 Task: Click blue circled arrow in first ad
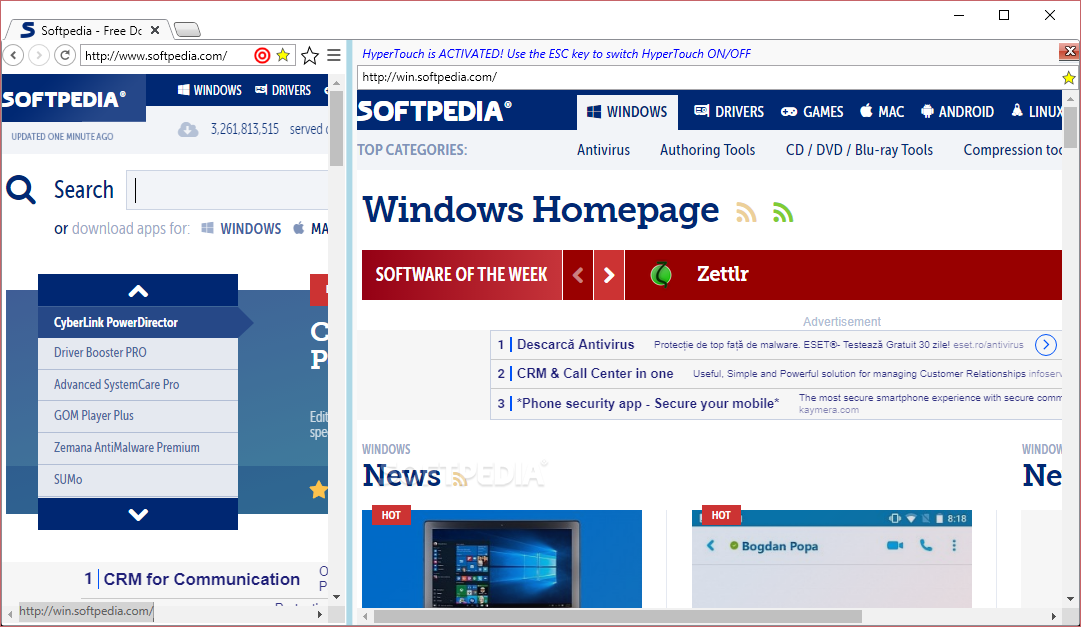(x=1046, y=344)
